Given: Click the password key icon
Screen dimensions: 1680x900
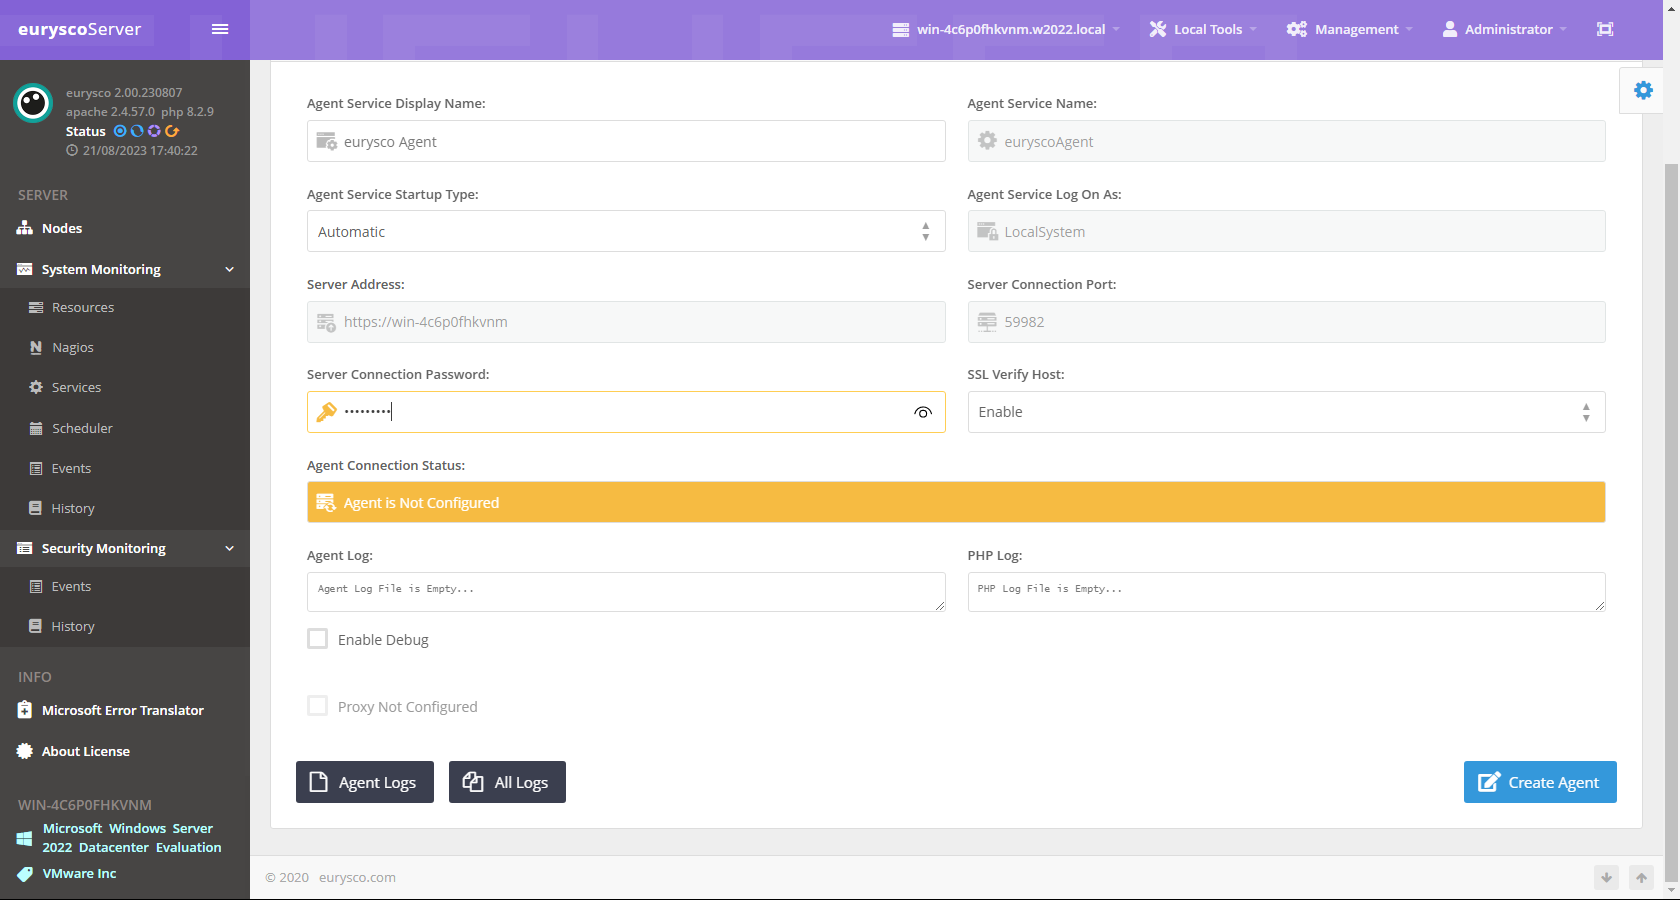Looking at the screenshot, I should coord(327,412).
